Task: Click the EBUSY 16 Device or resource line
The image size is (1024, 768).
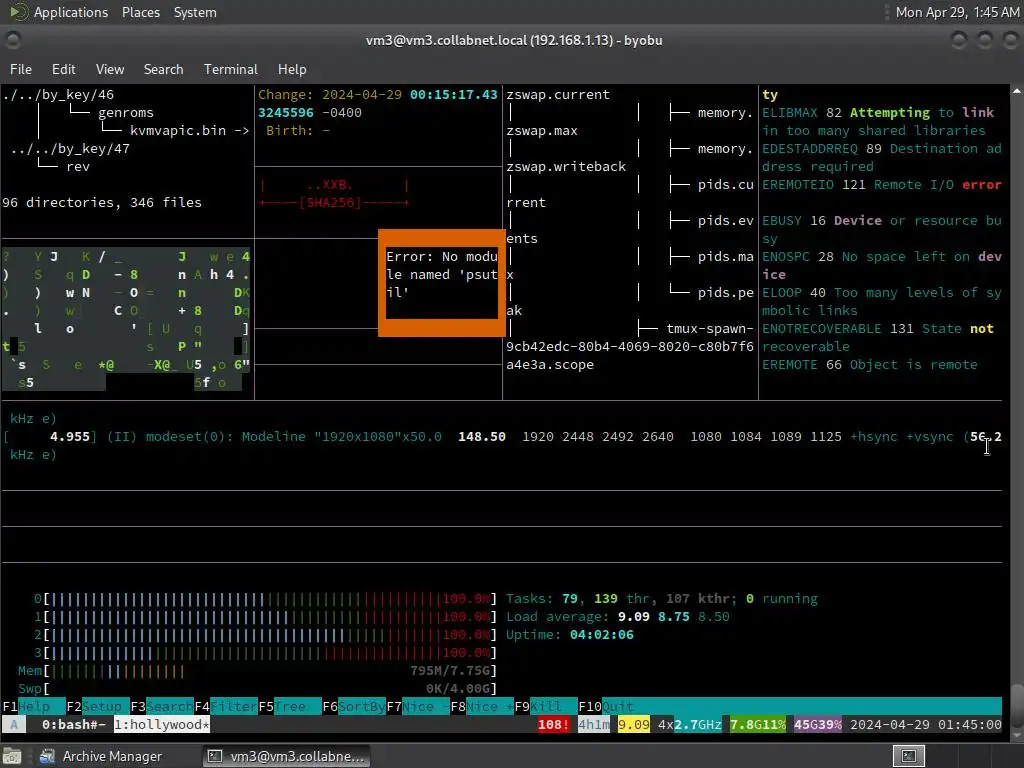Action: (882, 229)
